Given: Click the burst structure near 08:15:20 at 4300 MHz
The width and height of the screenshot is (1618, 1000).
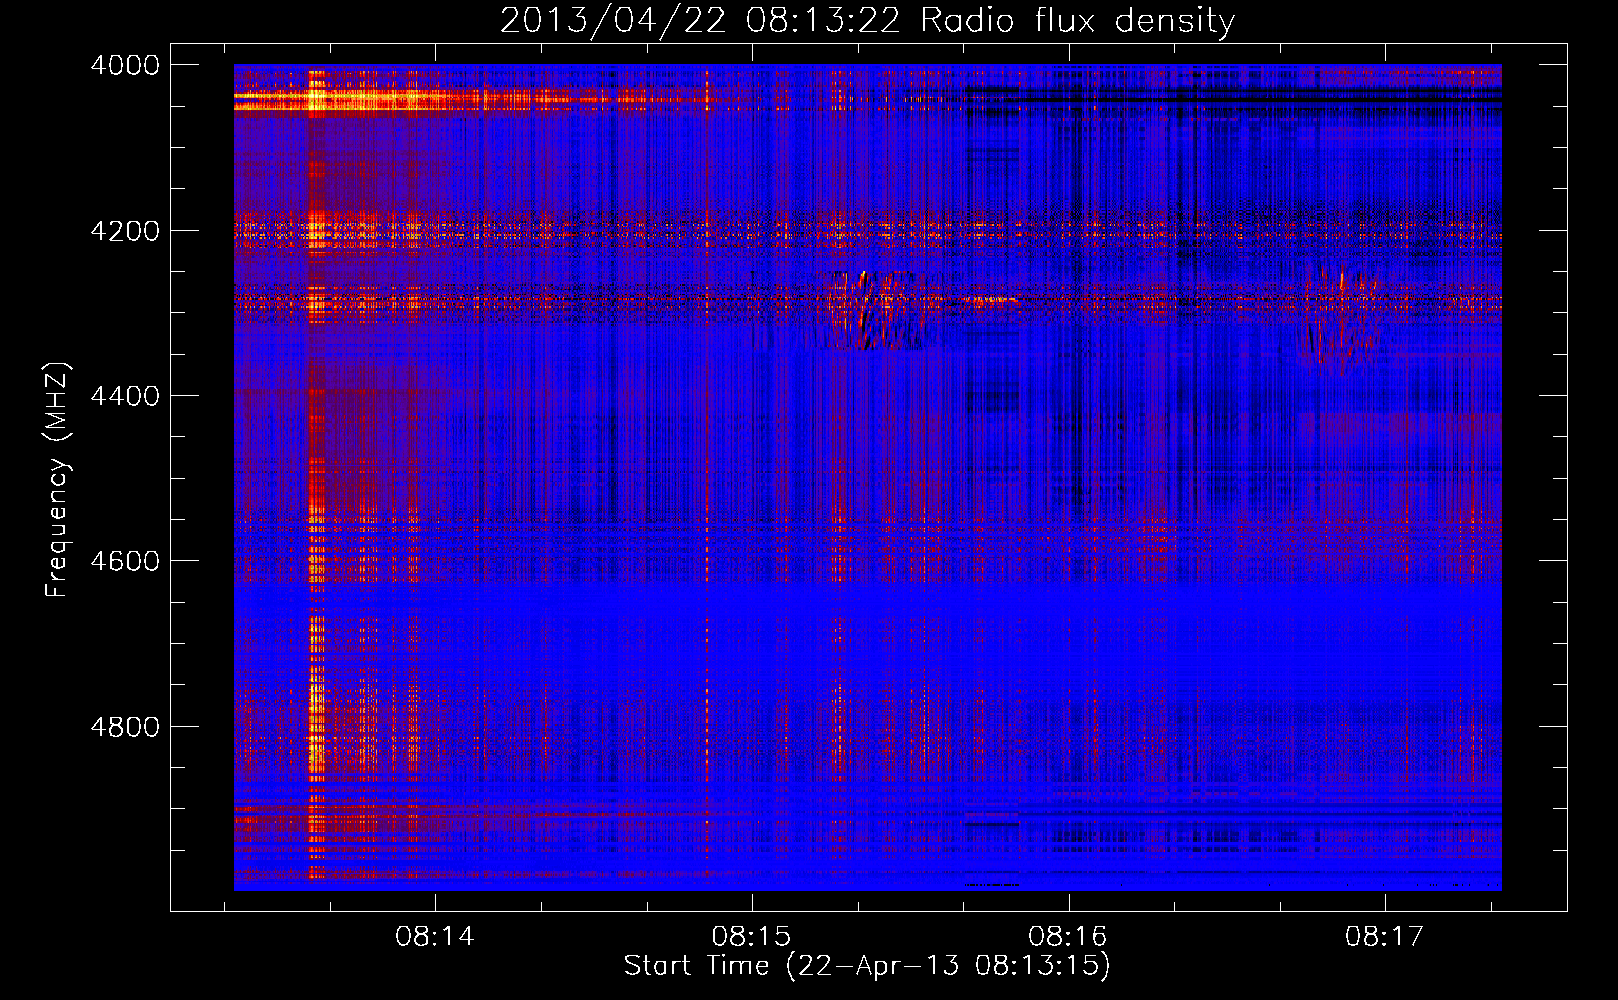Looking at the screenshot, I should click(874, 309).
